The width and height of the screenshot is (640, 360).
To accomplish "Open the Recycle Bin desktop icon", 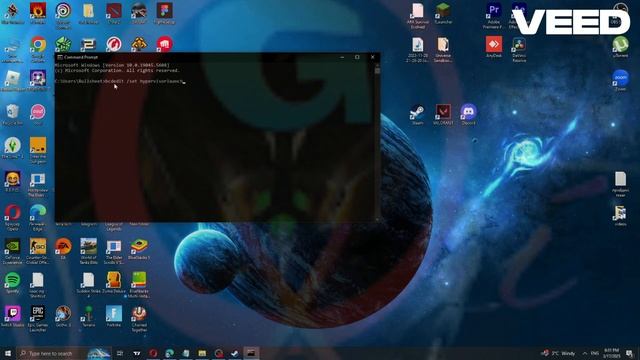I will tap(13, 114).
